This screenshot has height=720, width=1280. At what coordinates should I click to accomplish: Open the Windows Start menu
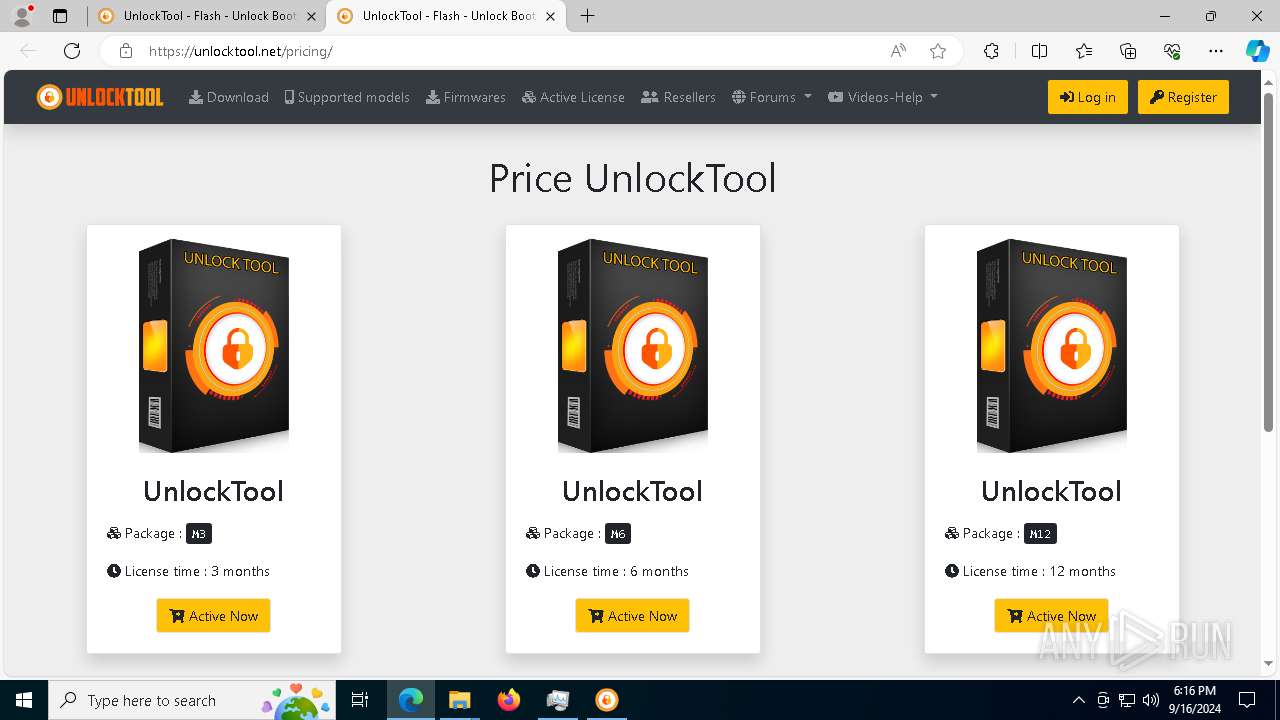click(x=24, y=700)
